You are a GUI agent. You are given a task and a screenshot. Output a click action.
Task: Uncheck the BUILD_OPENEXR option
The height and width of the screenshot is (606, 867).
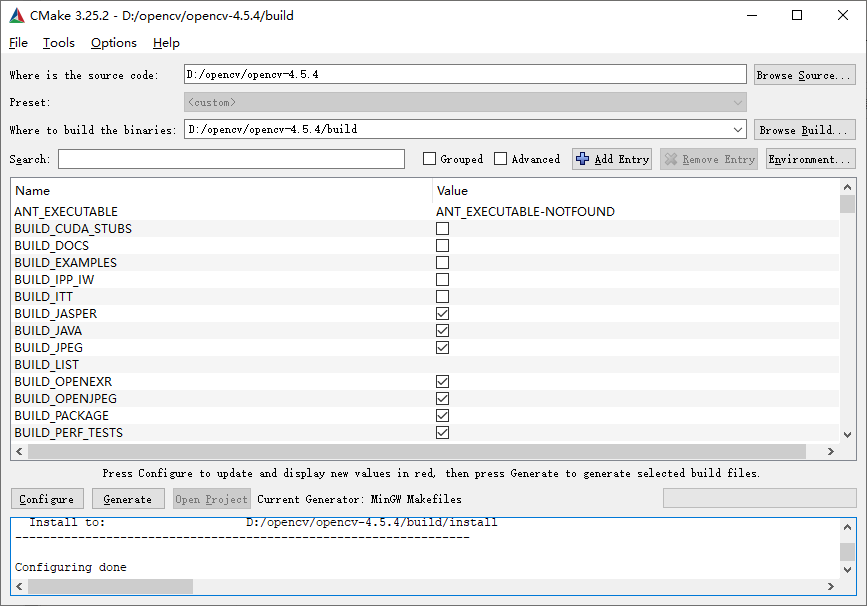coord(442,382)
